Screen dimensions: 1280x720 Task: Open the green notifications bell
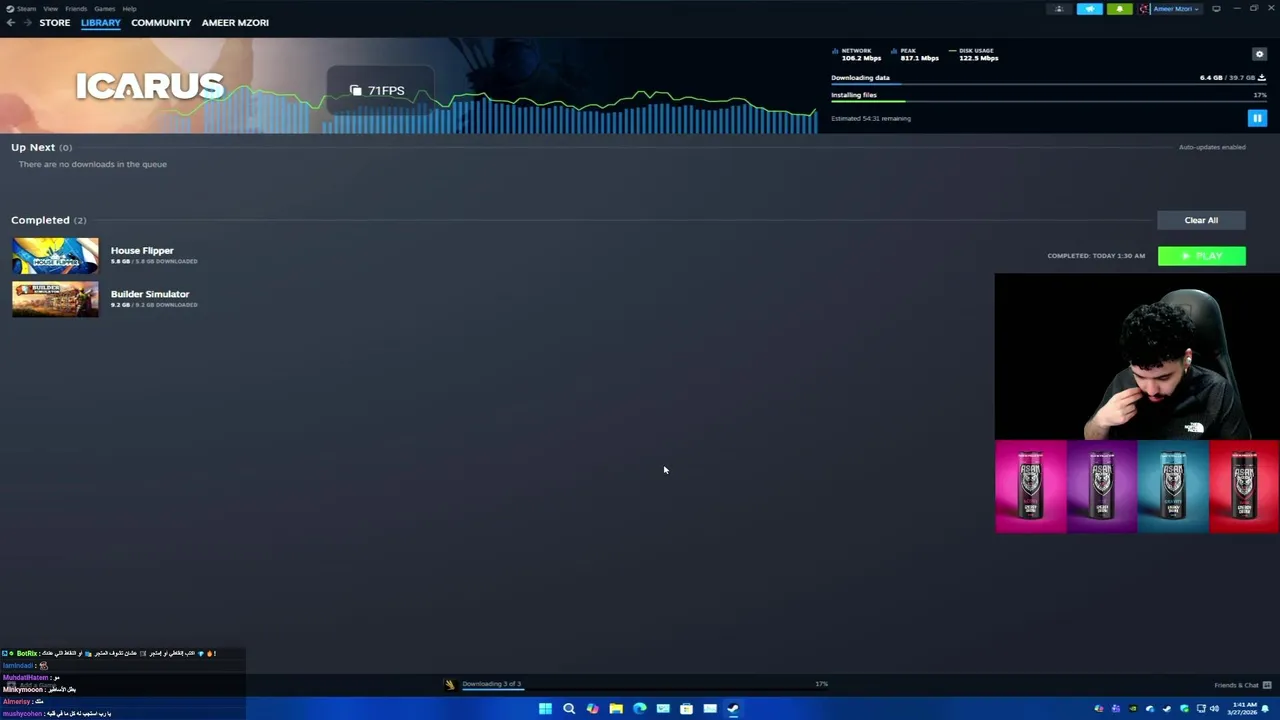(x=1119, y=9)
